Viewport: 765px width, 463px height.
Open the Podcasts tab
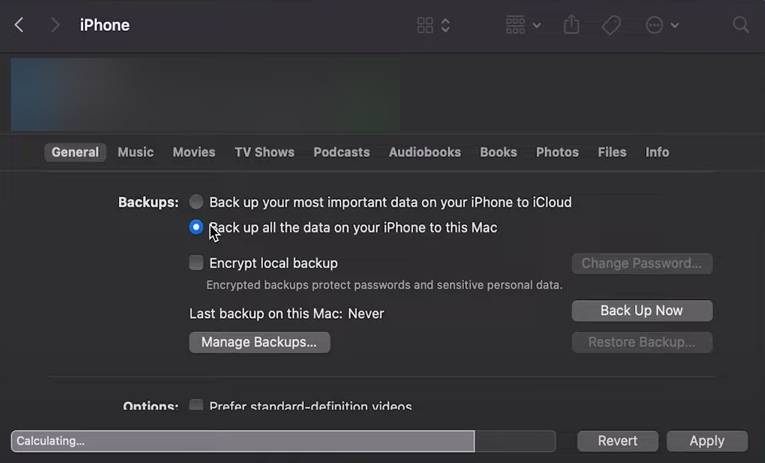pos(341,152)
